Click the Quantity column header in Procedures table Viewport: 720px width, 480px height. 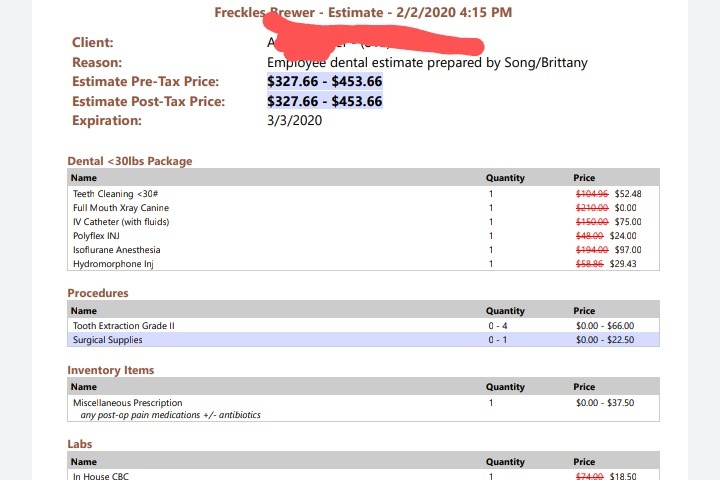pyautogui.click(x=505, y=311)
